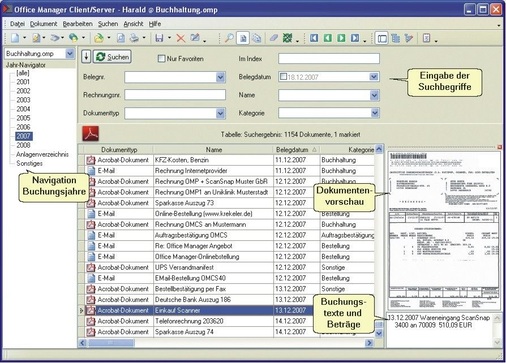Click into the Rechnungsnr. input field

(175, 95)
